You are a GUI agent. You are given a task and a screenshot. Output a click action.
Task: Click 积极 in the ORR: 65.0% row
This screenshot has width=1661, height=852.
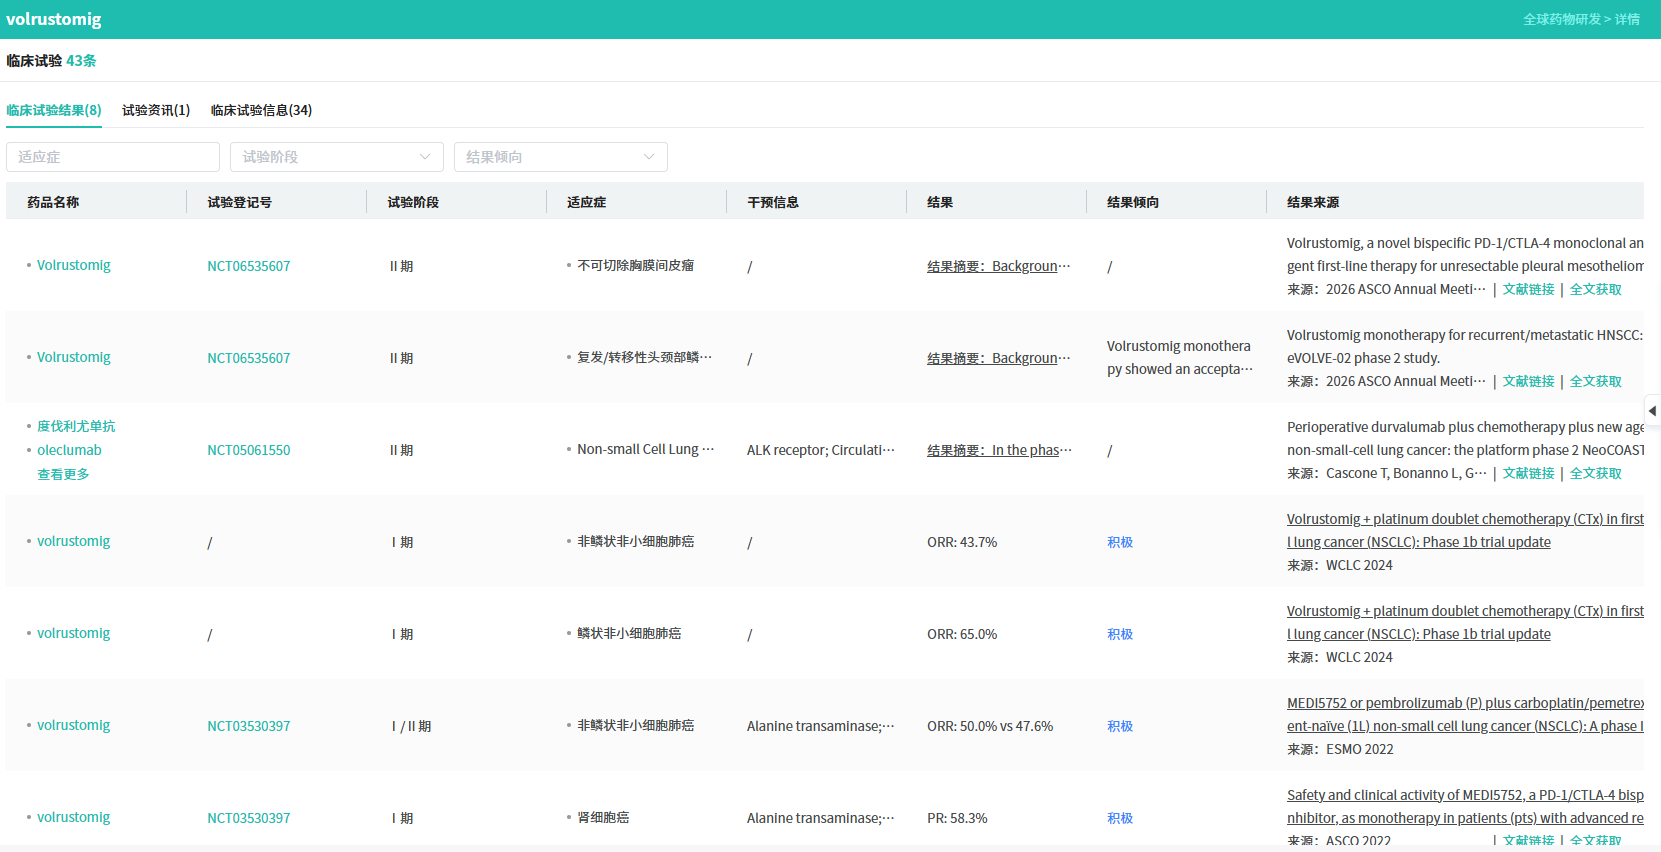click(x=1120, y=634)
